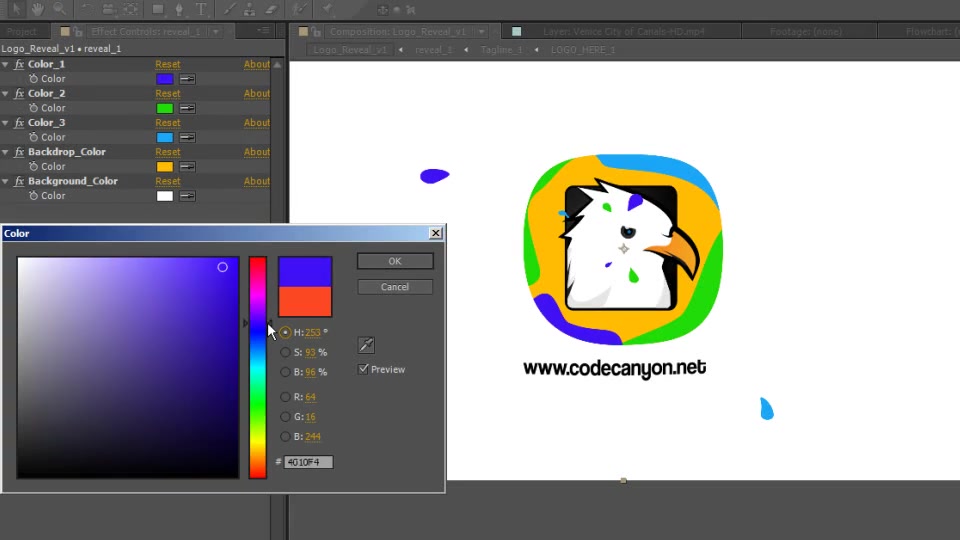This screenshot has width=960, height=540.
Task: Toggle the fx switch on Backdrop_Color
Action: tap(19, 152)
